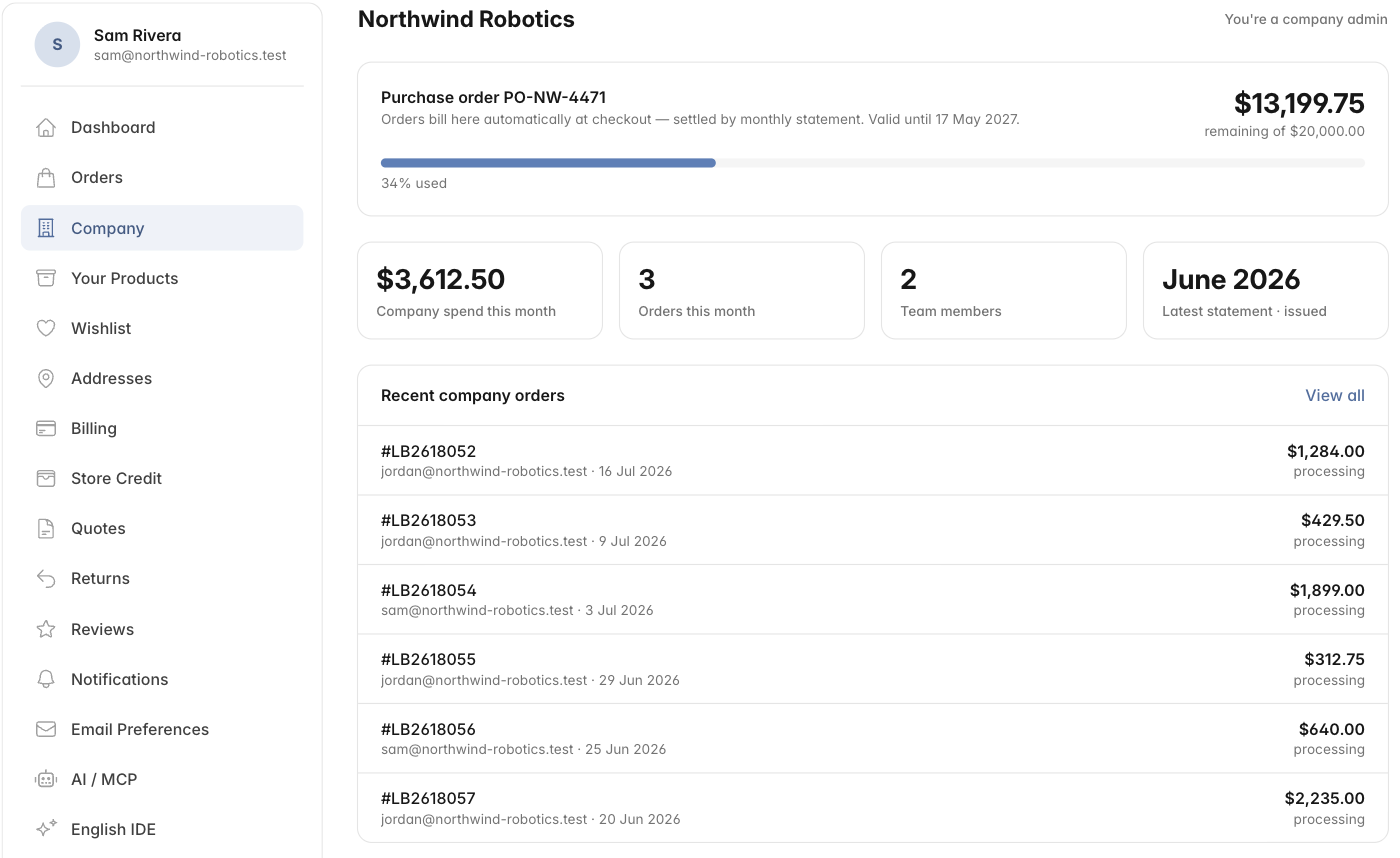Click the 34% used label
This screenshot has height=858, width=1400.
pos(414,183)
